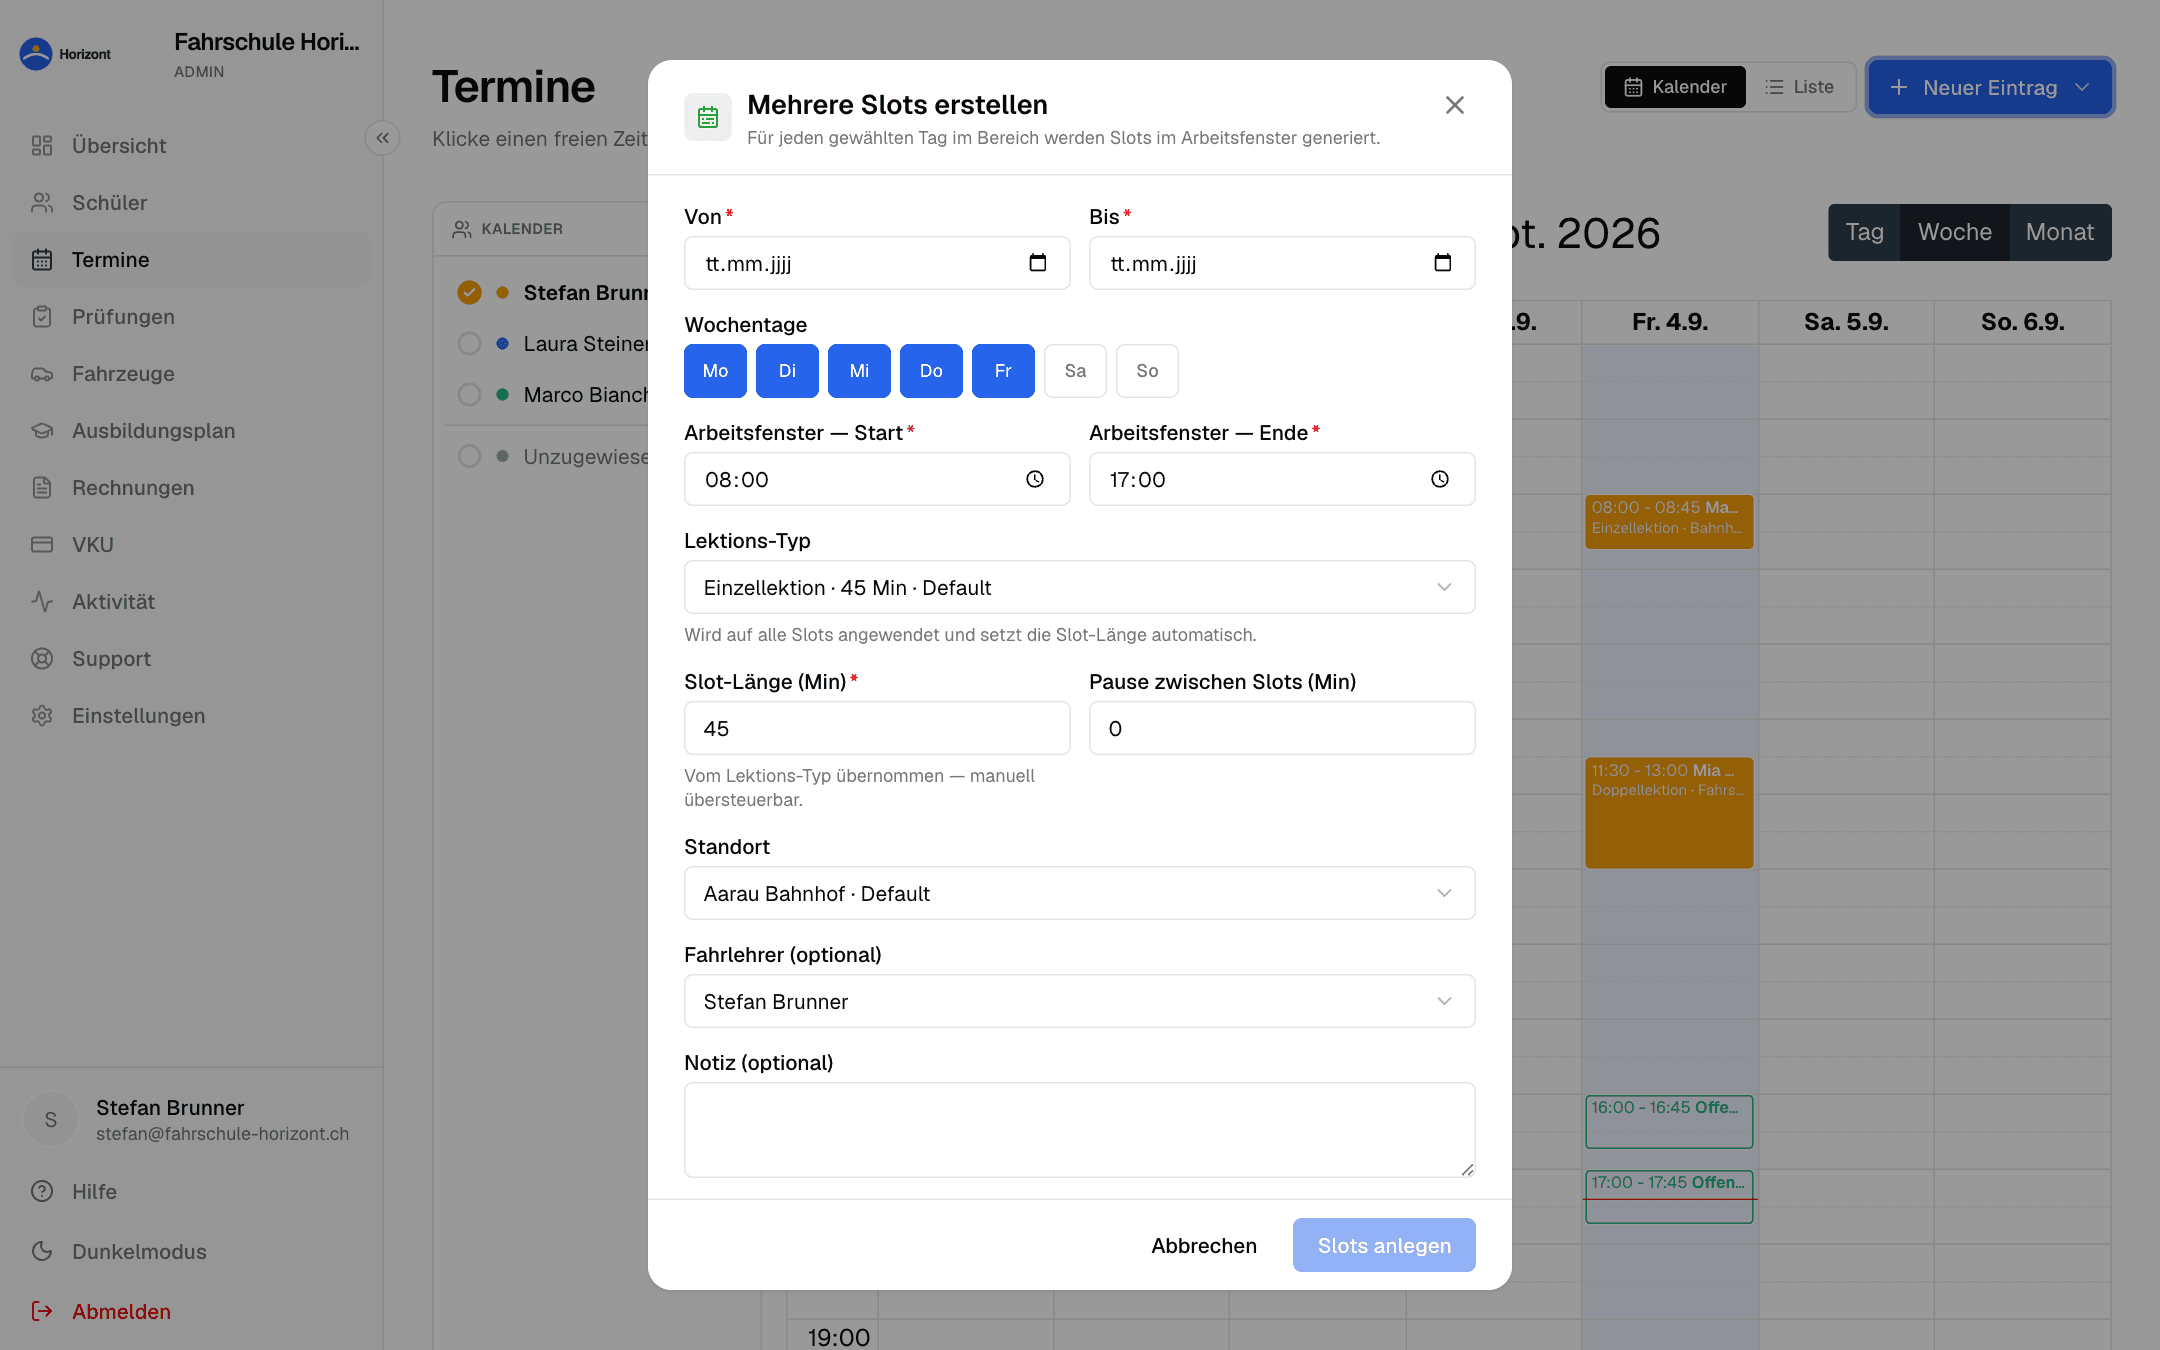Uncheck Stefan Brunner calendar checkbox
The height and width of the screenshot is (1350, 2160).
point(469,292)
